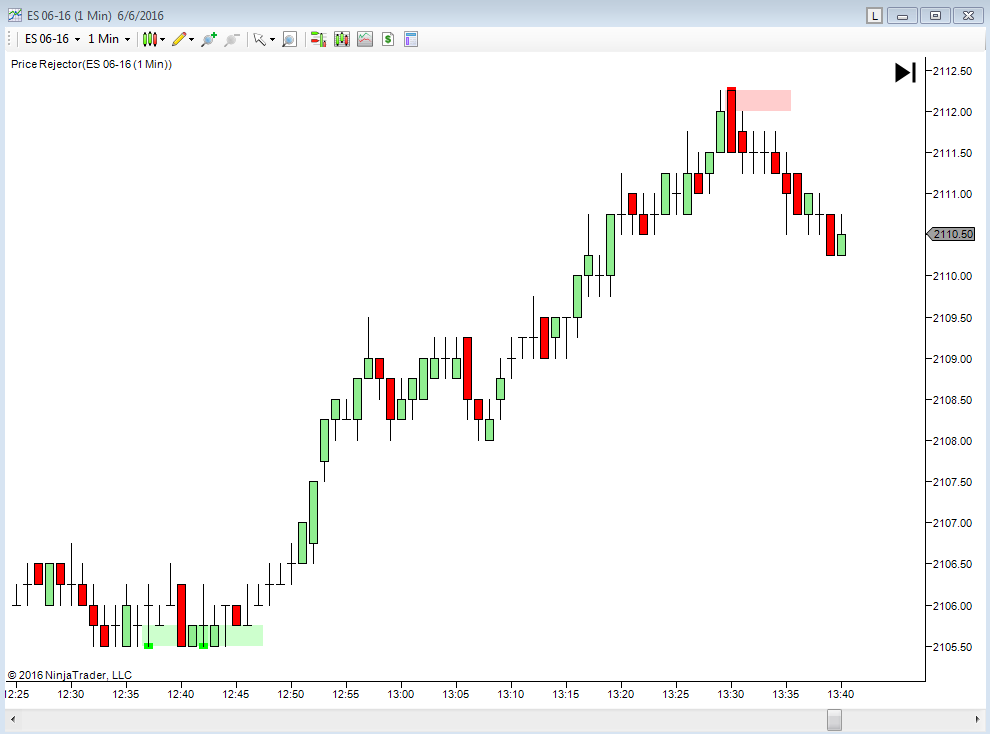
Task: Click the horizontal scrollbar thumb
Action: pos(834,720)
